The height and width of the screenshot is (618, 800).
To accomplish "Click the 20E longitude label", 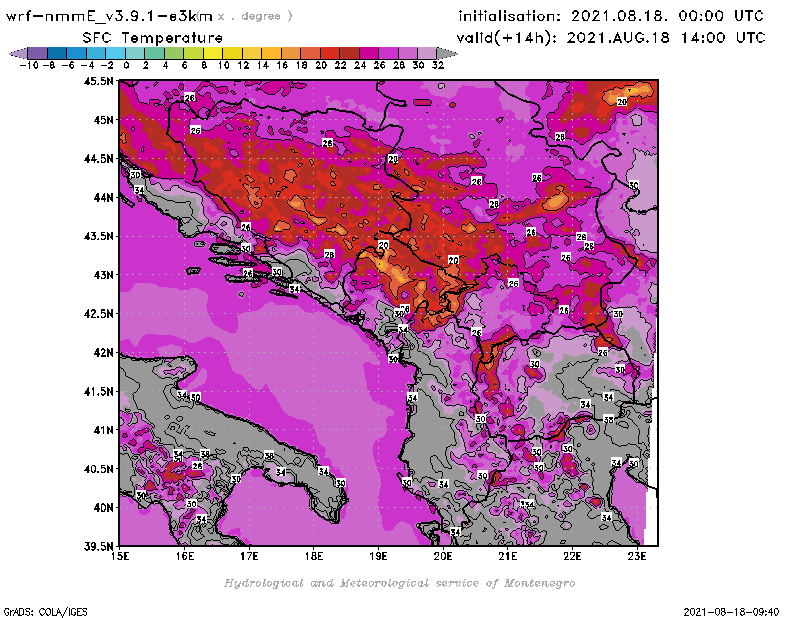I will [443, 556].
